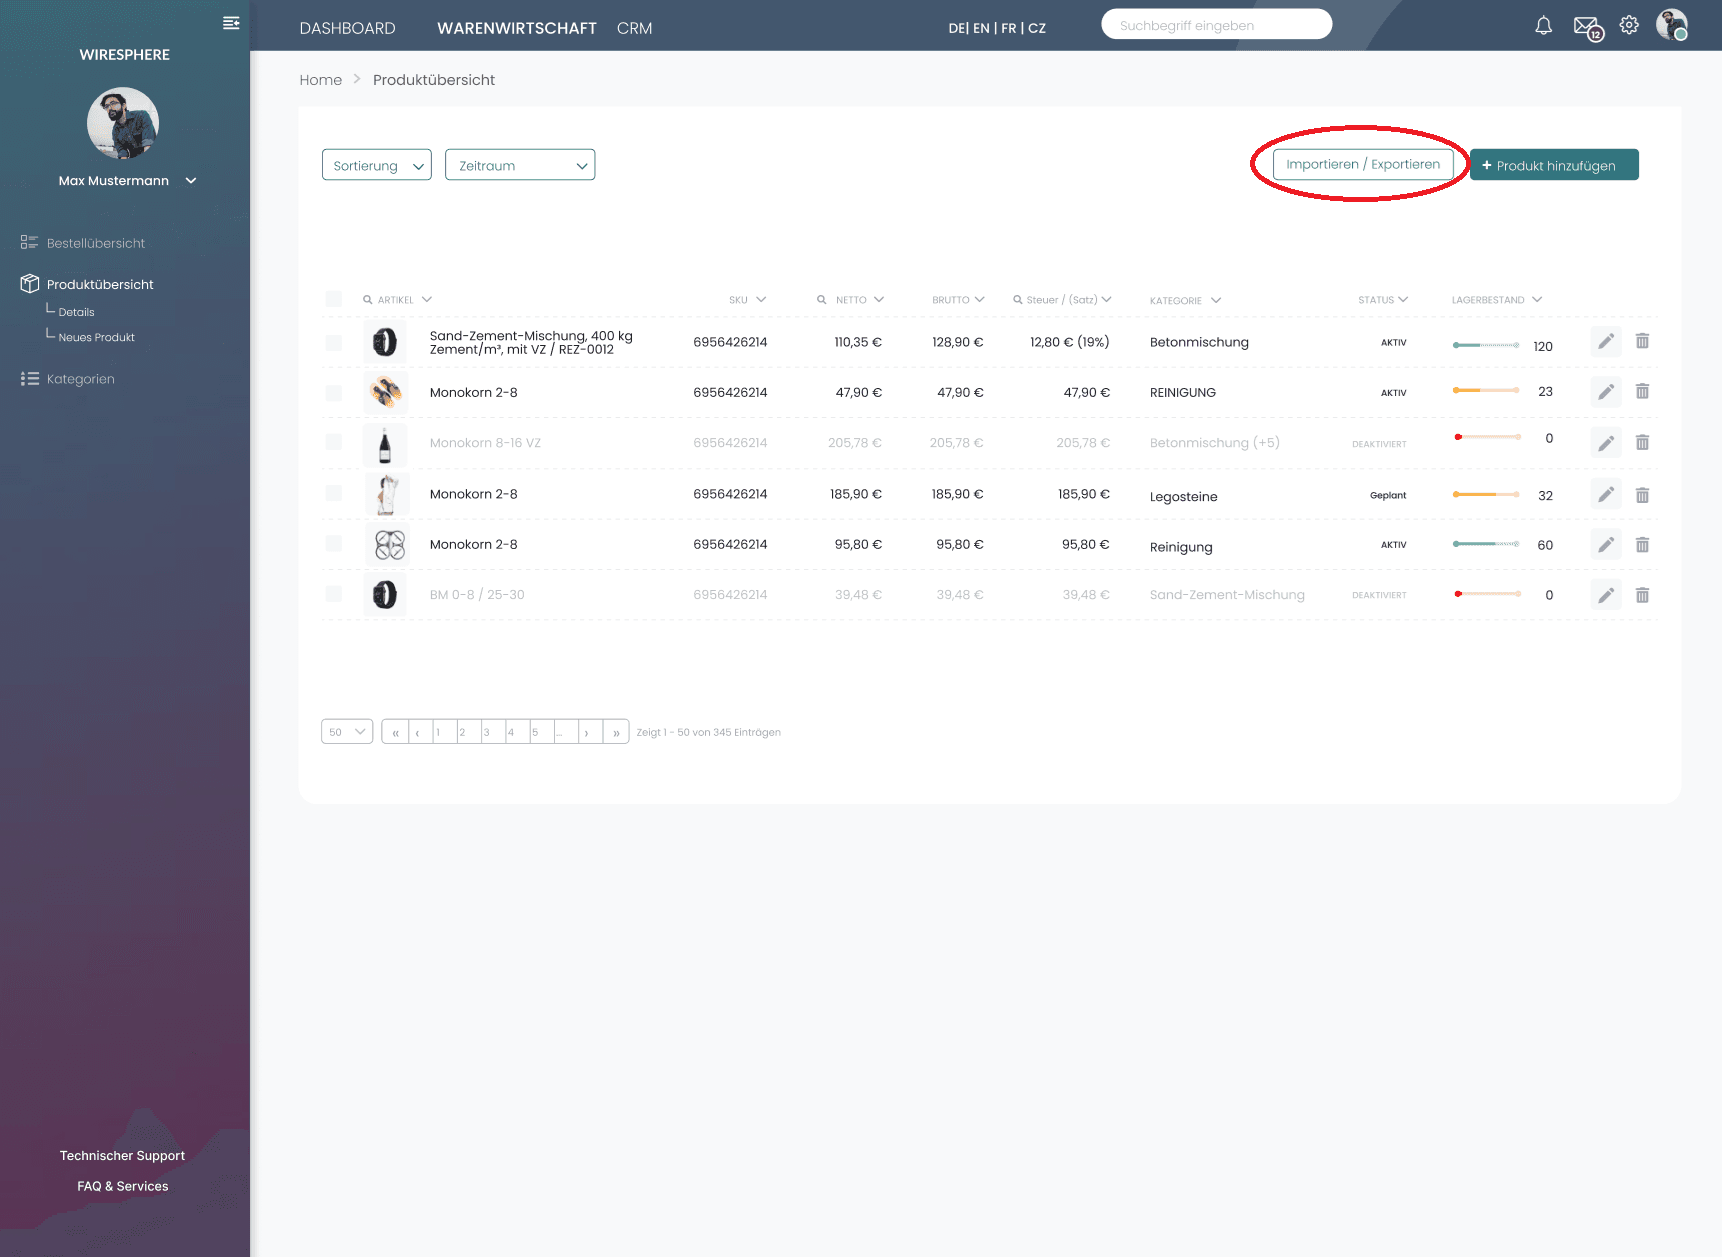Open the 50 entries per page dropdown

pyautogui.click(x=347, y=732)
